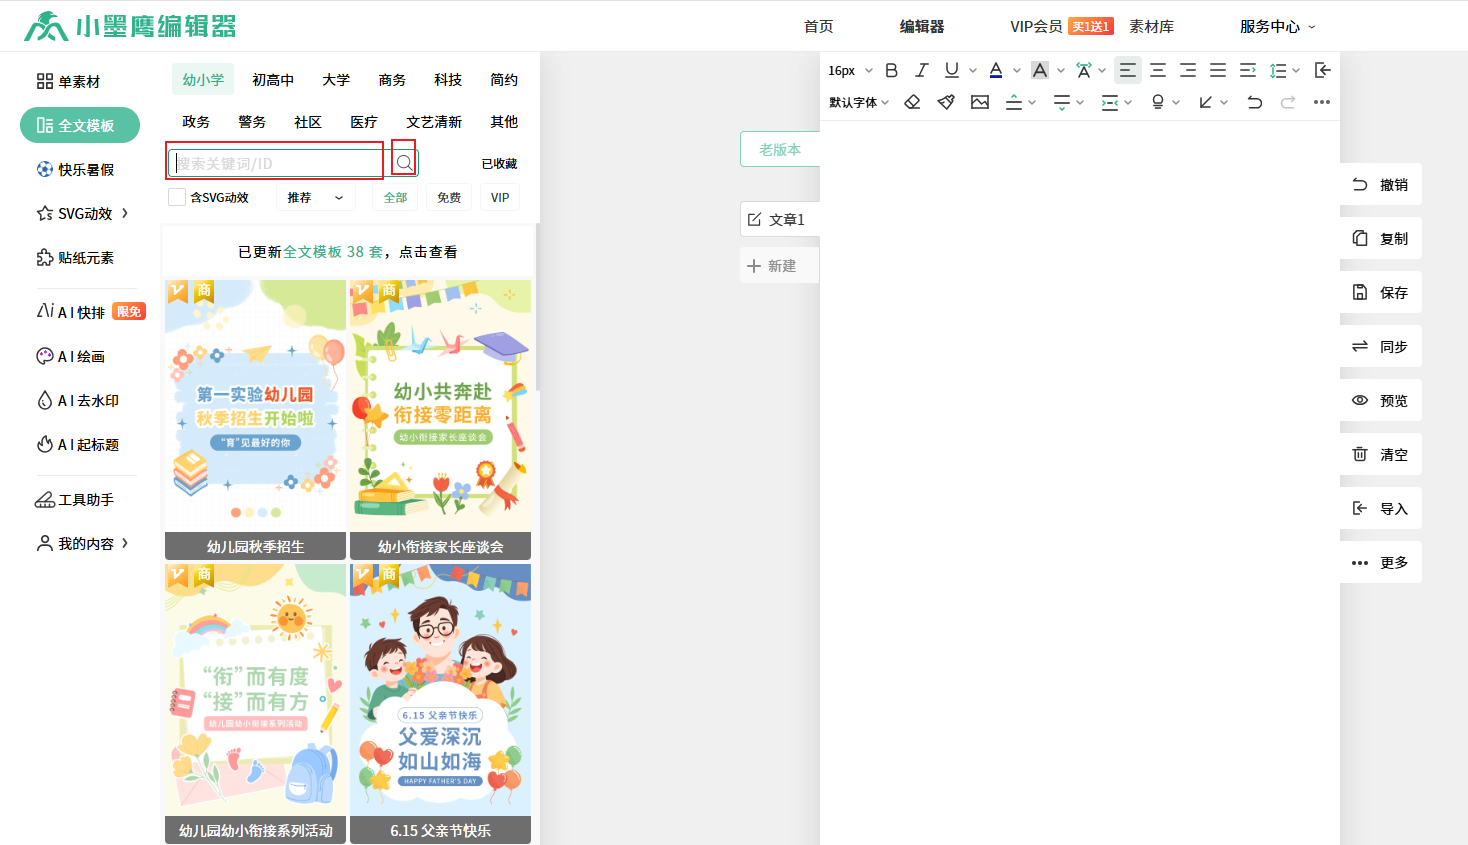Viewport: 1468px width, 845px height.
Task: Click the insert image icon
Action: (x=980, y=102)
